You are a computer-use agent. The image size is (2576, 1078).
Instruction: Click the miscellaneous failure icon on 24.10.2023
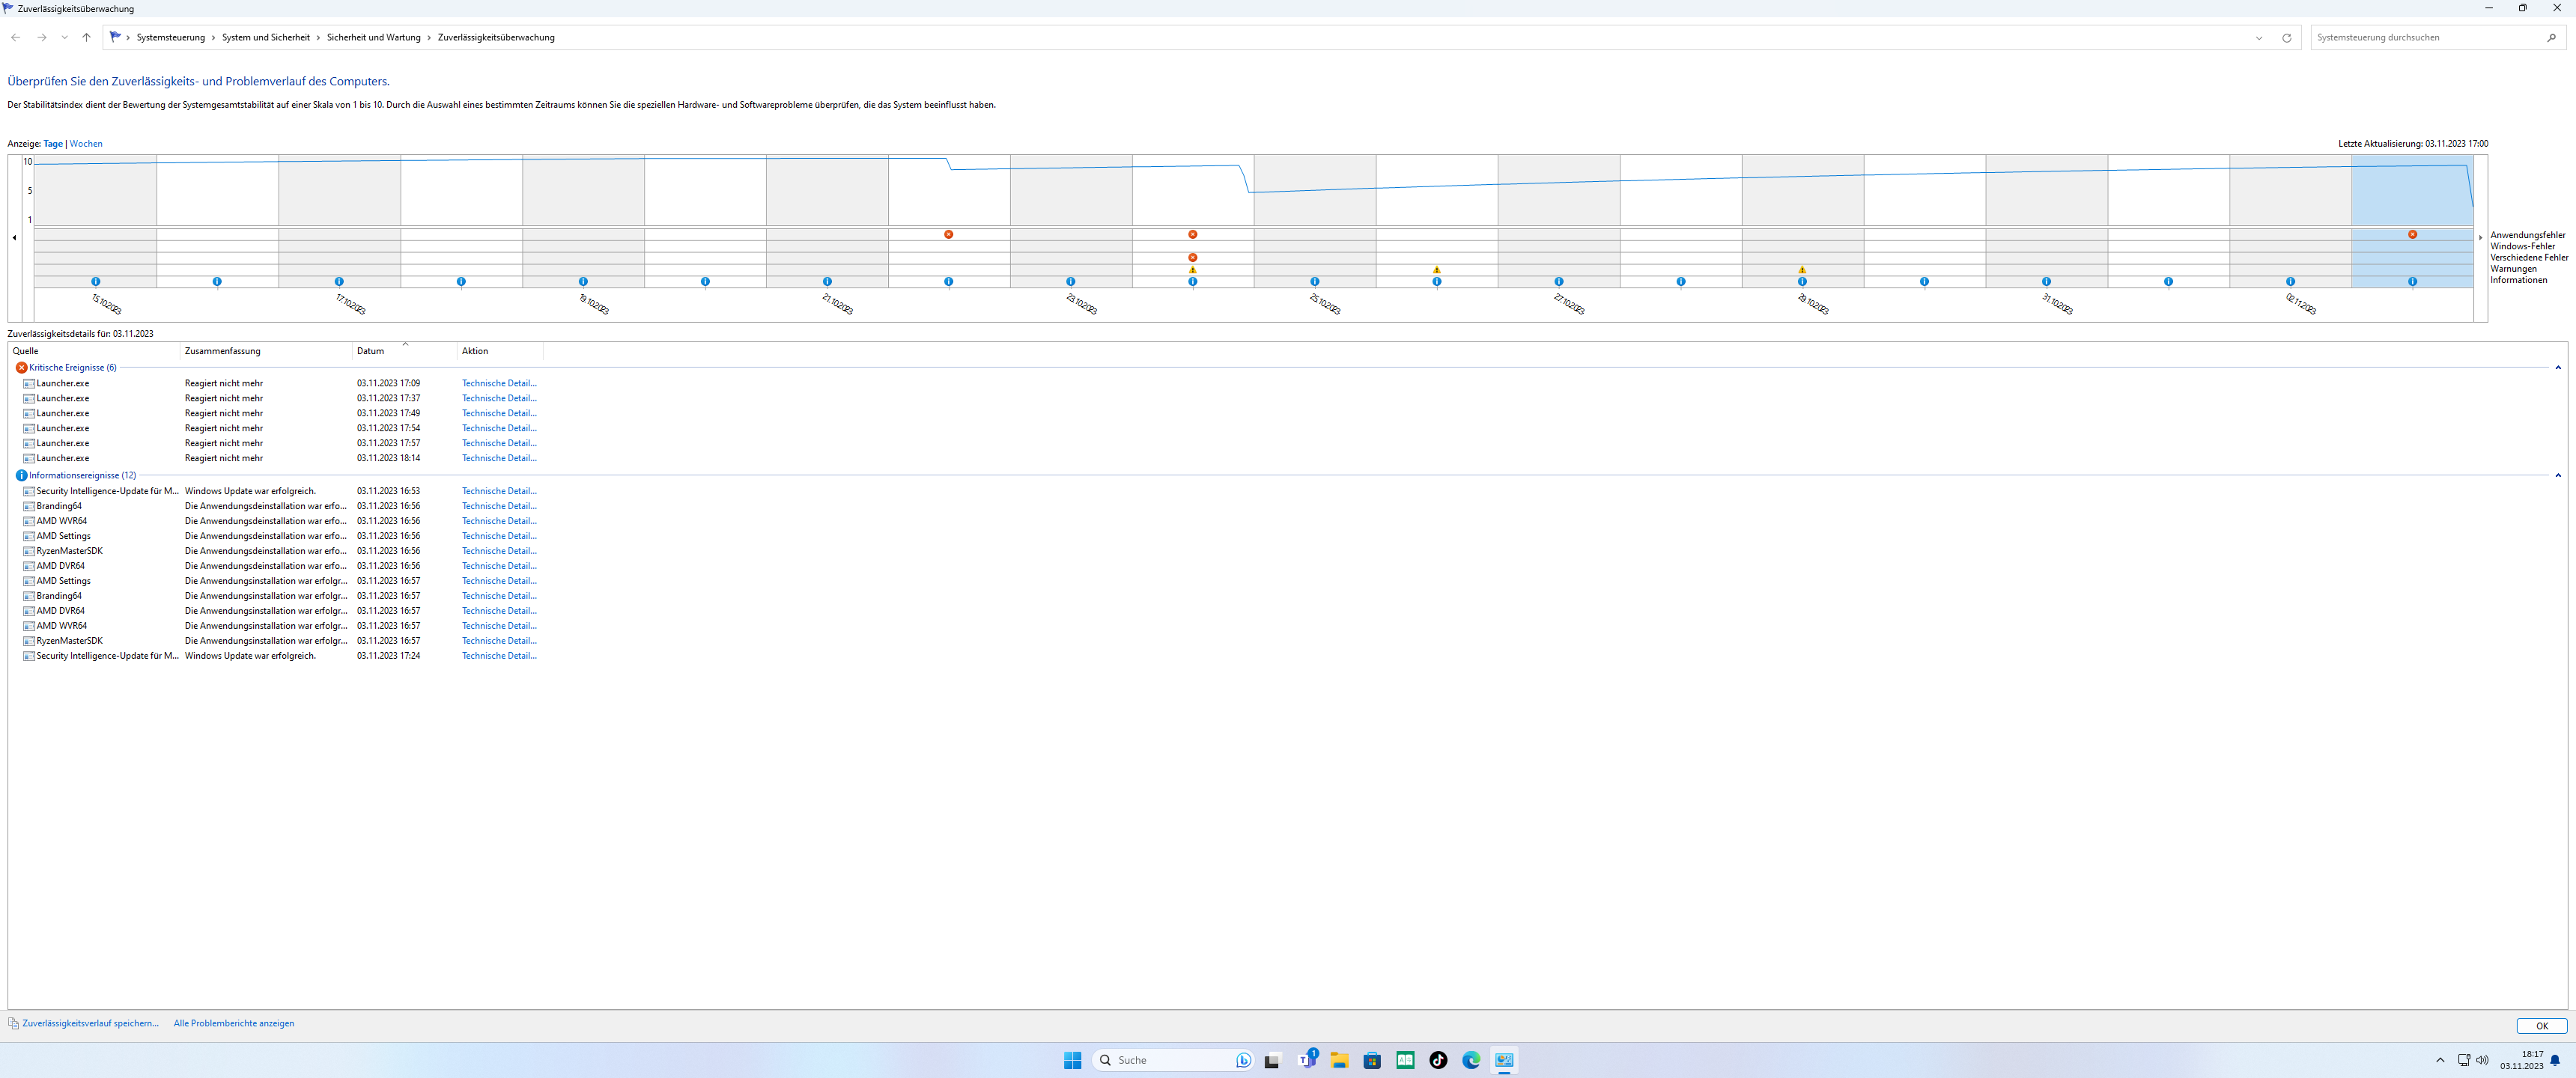click(x=1192, y=258)
